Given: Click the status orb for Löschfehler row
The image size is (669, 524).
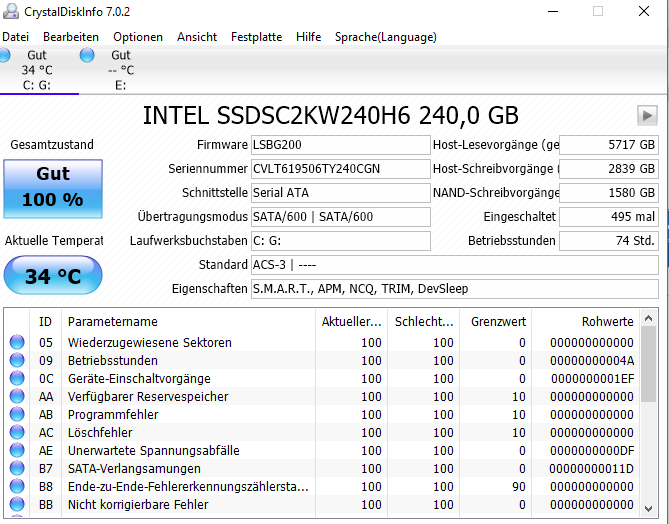Looking at the screenshot, I should click(x=17, y=432).
